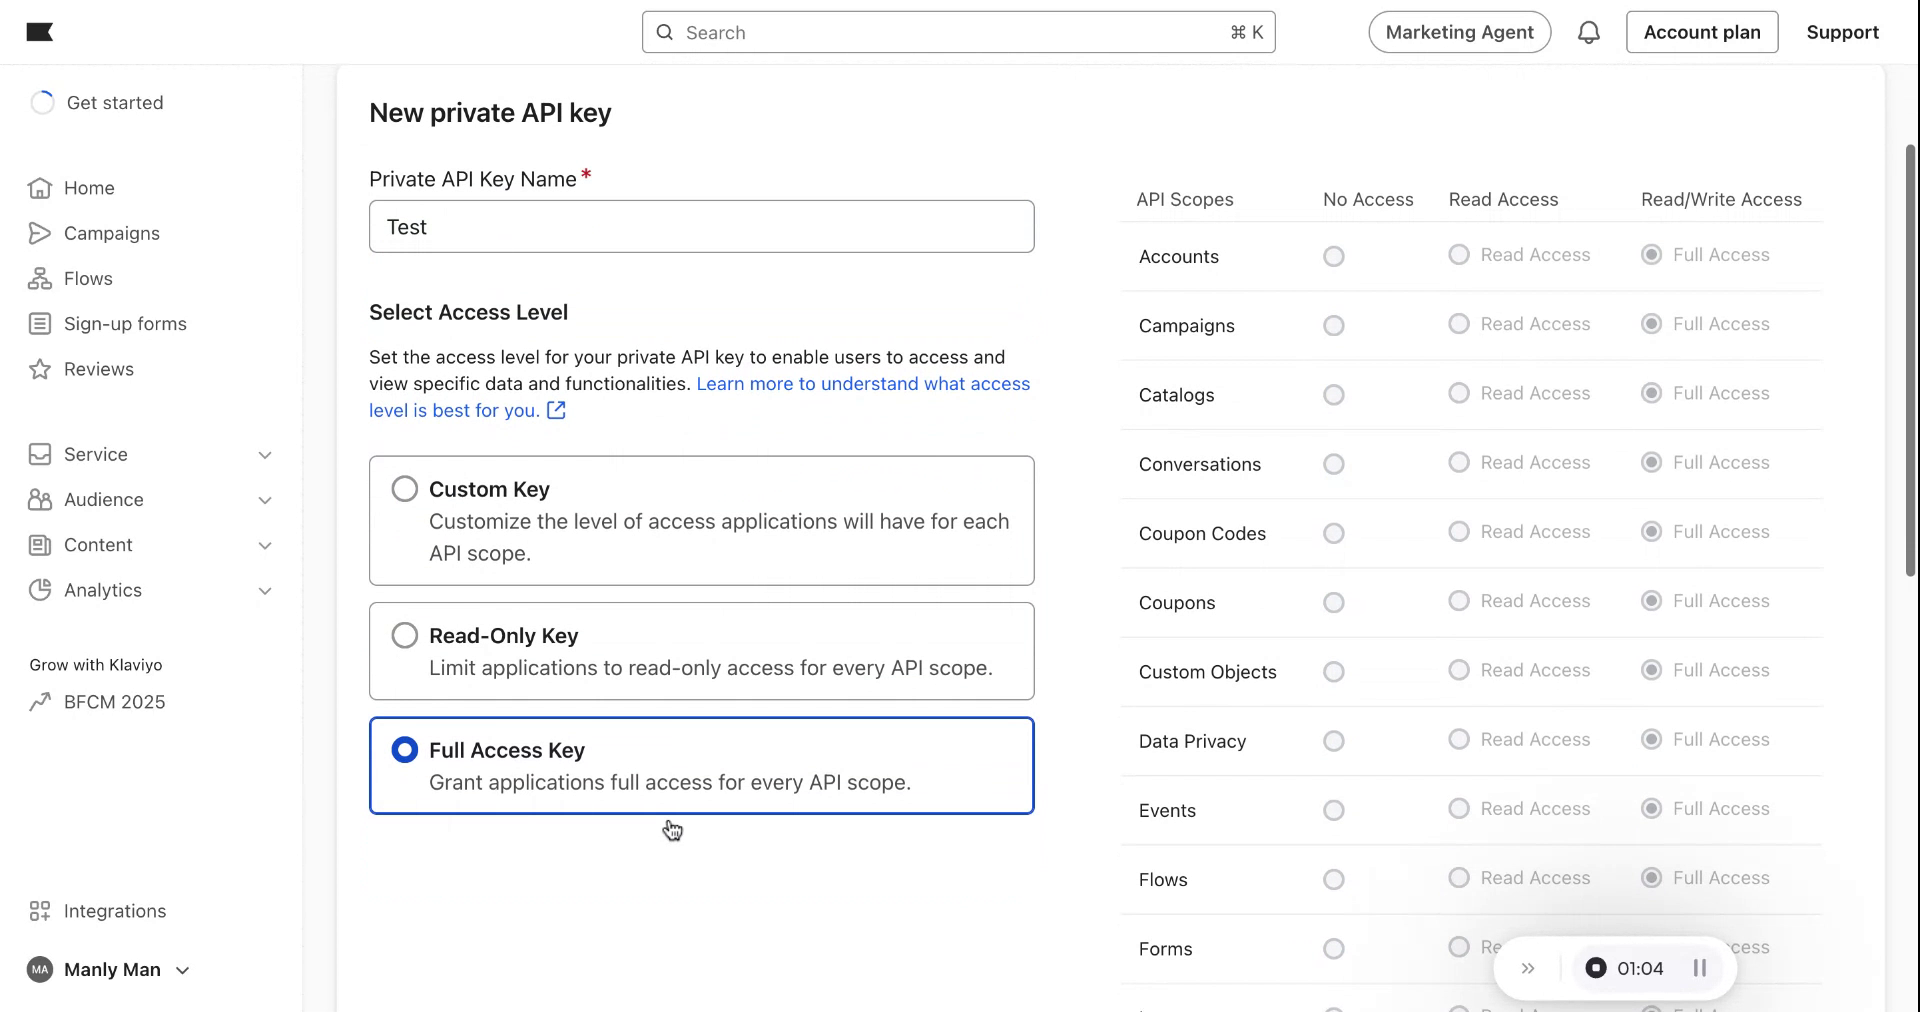Image resolution: width=1920 pixels, height=1012 pixels.
Task: Click the Account plan button
Action: 1701,33
